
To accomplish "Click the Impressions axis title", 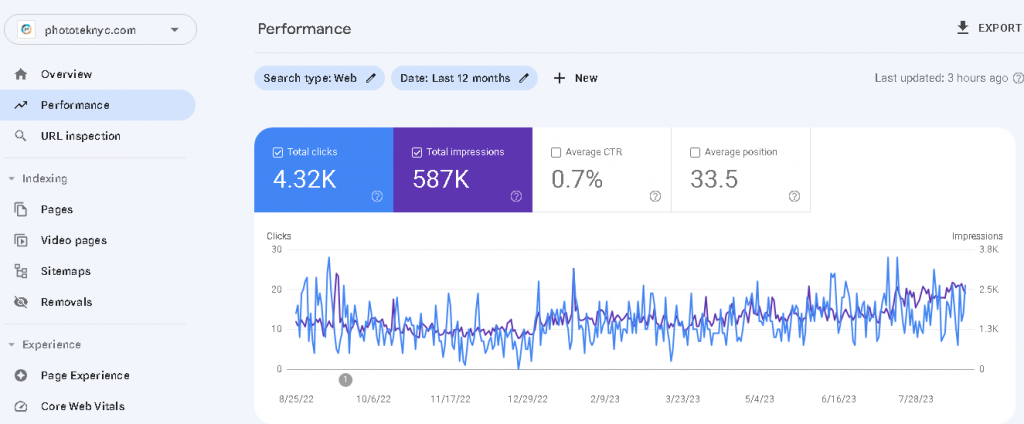I will 977,236.
